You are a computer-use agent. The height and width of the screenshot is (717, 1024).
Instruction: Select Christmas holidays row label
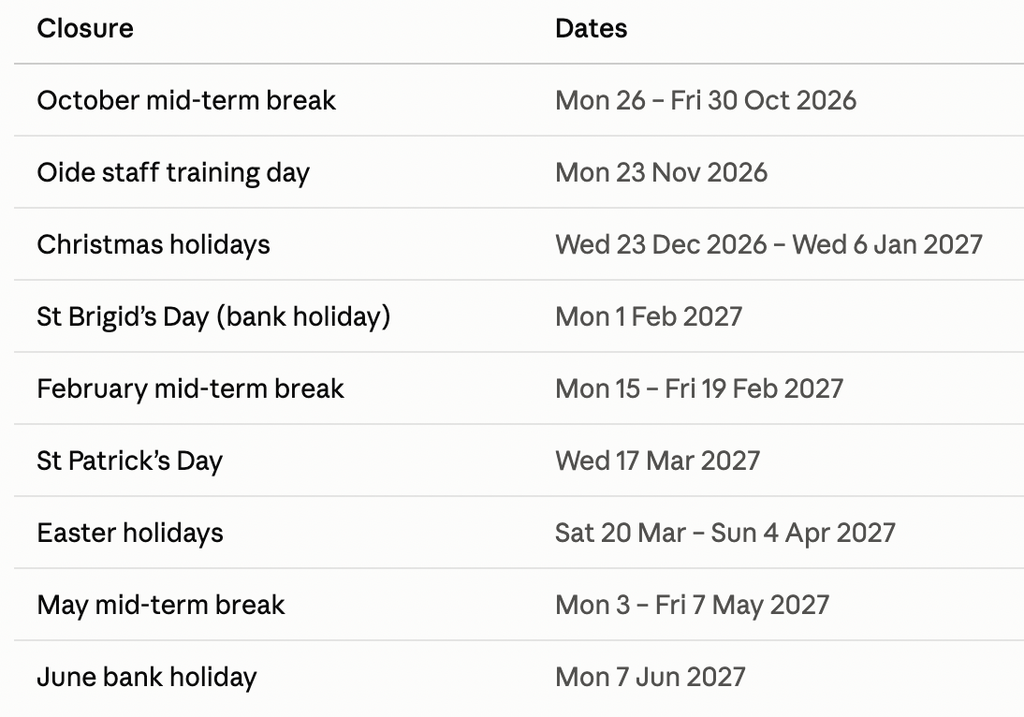[153, 245]
